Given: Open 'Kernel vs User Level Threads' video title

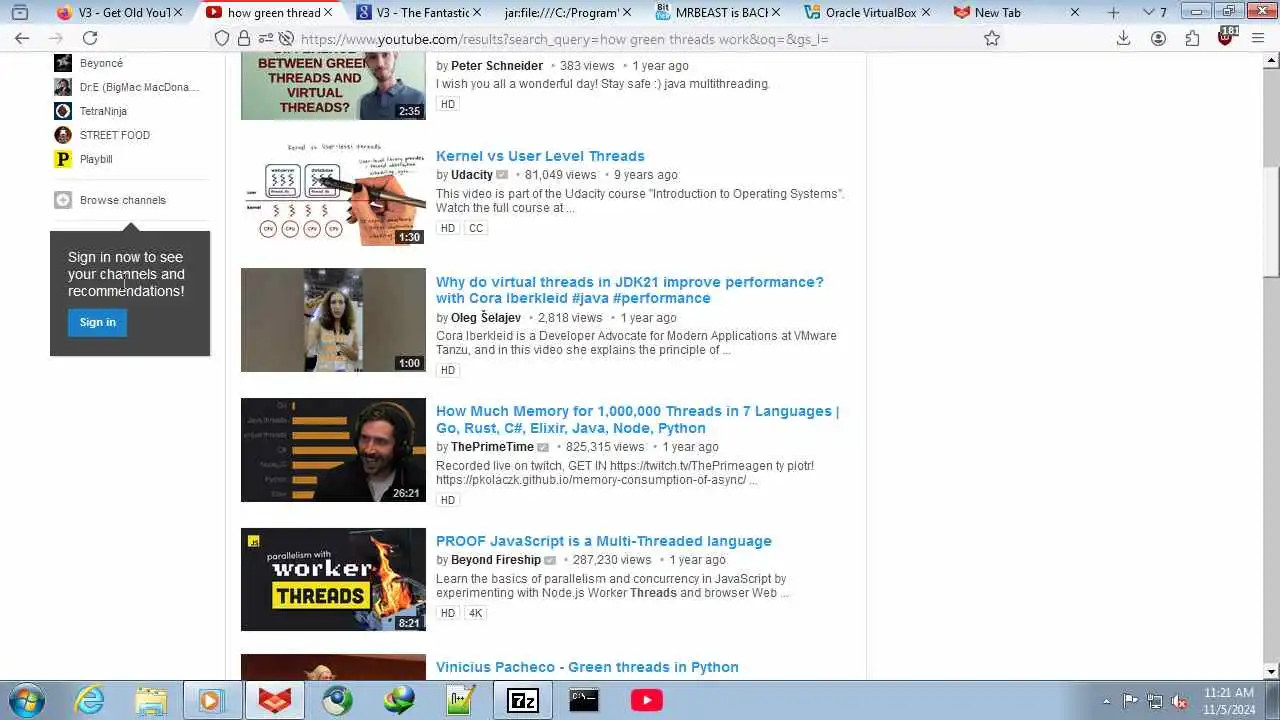Looking at the screenshot, I should click(x=540, y=156).
